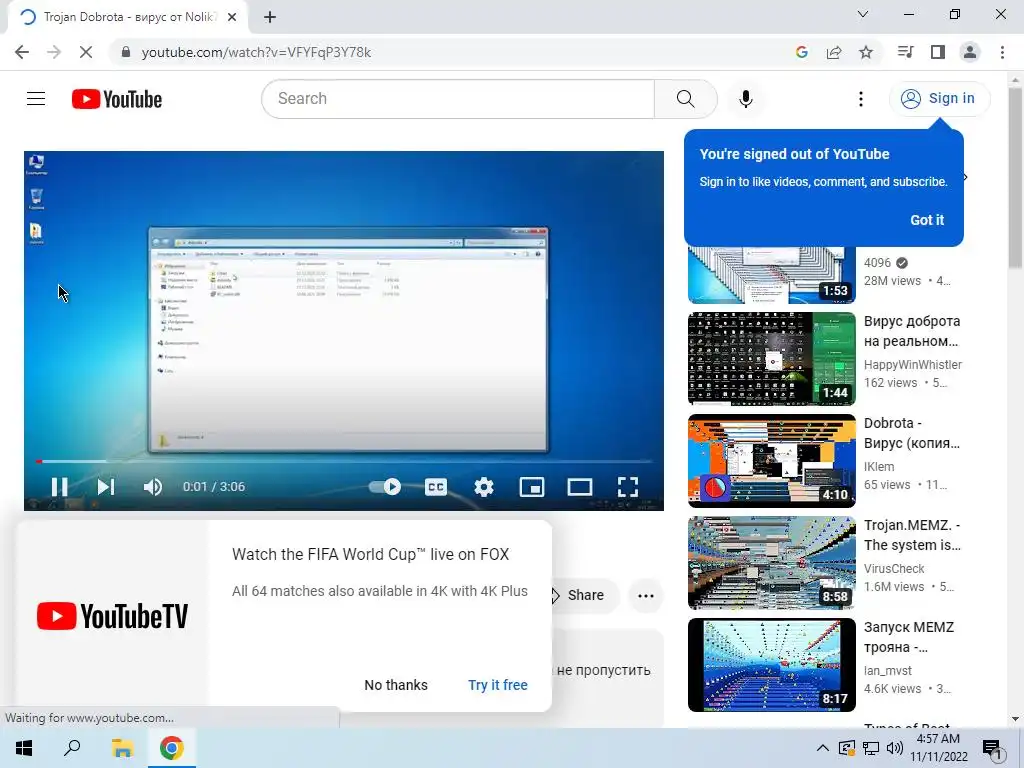Open the Chrome three-dot menu
1024x768 pixels.
[x=1002, y=52]
